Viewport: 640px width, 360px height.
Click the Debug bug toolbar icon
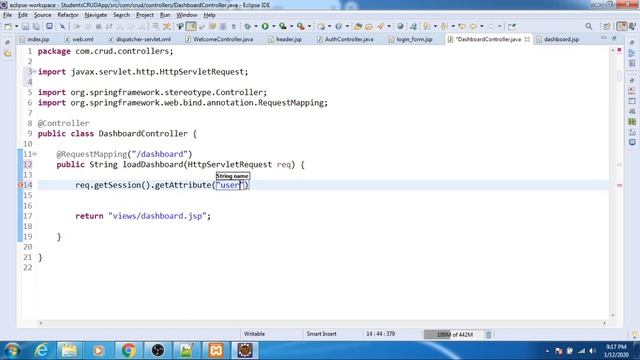click(247, 26)
